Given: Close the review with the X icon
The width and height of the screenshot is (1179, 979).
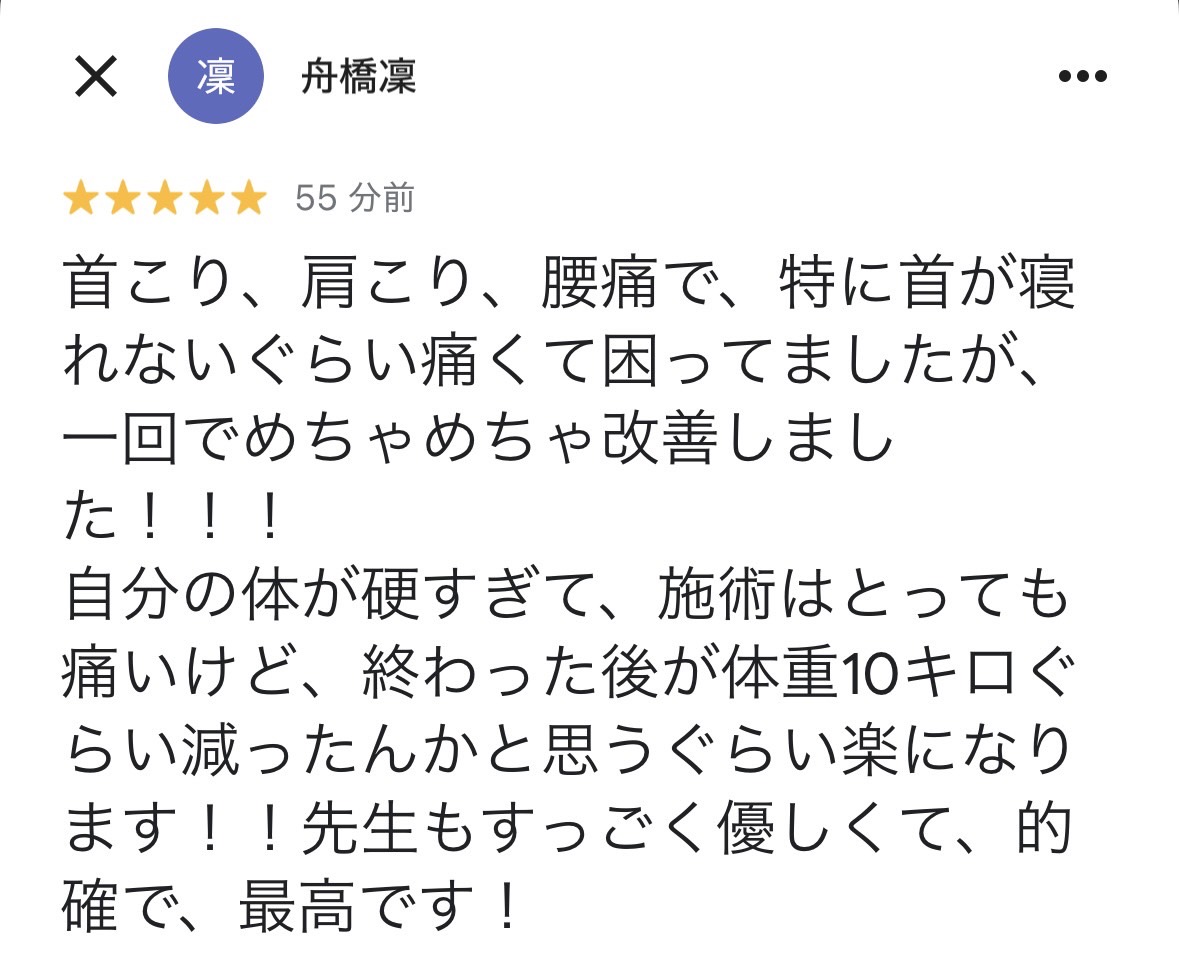Looking at the screenshot, I should [97, 76].
